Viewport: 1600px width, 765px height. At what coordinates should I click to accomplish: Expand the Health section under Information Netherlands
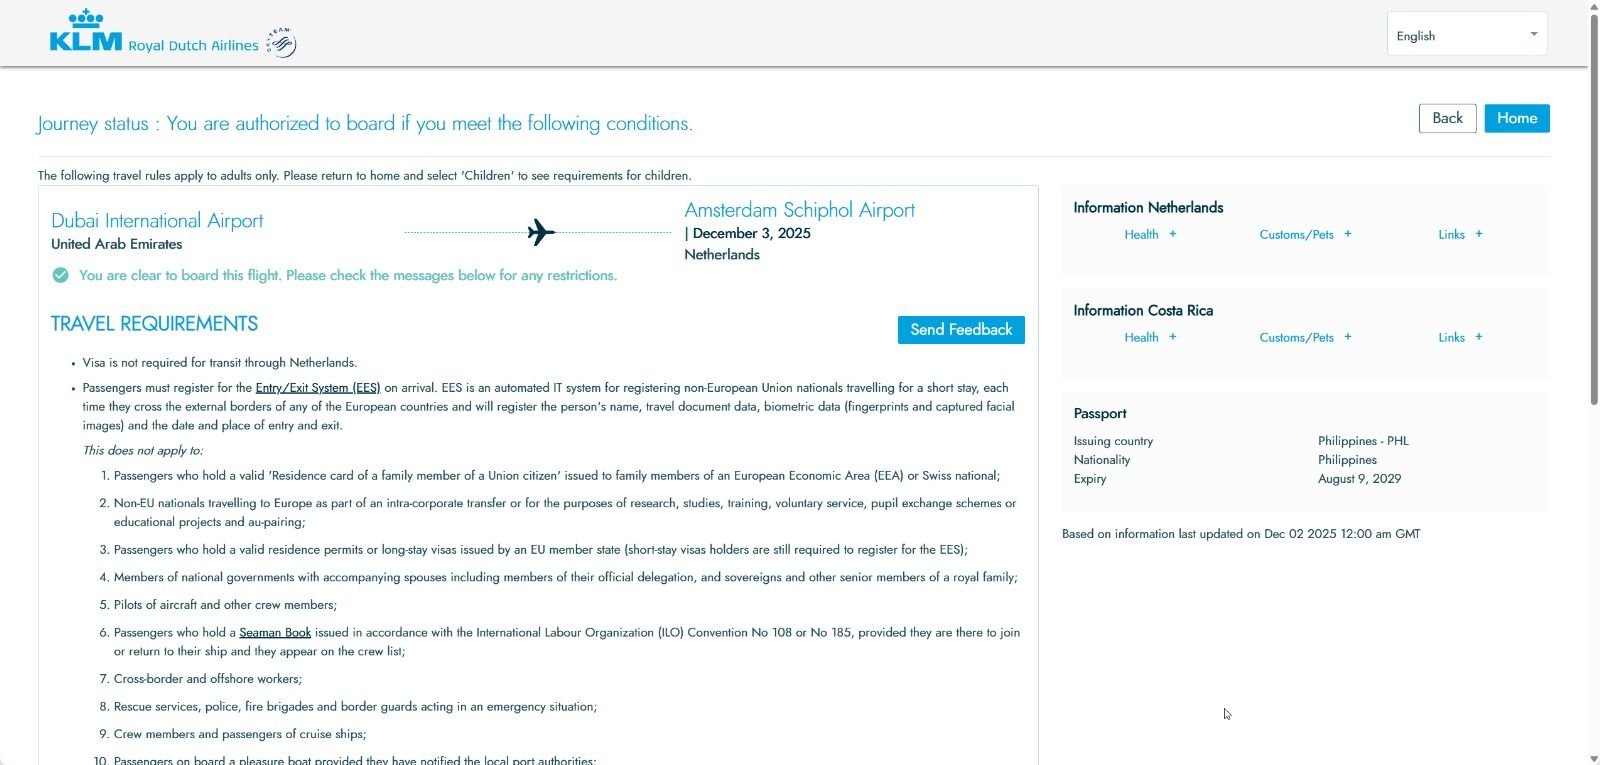(x=1148, y=234)
